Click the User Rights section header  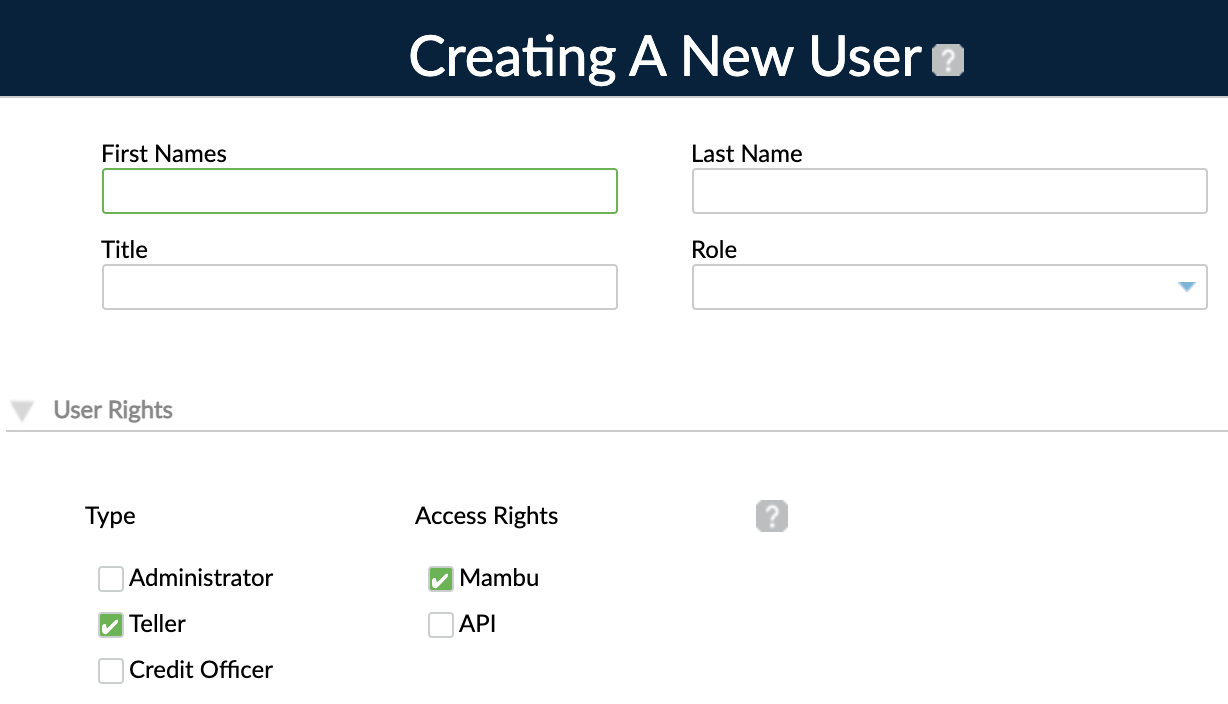coord(113,410)
